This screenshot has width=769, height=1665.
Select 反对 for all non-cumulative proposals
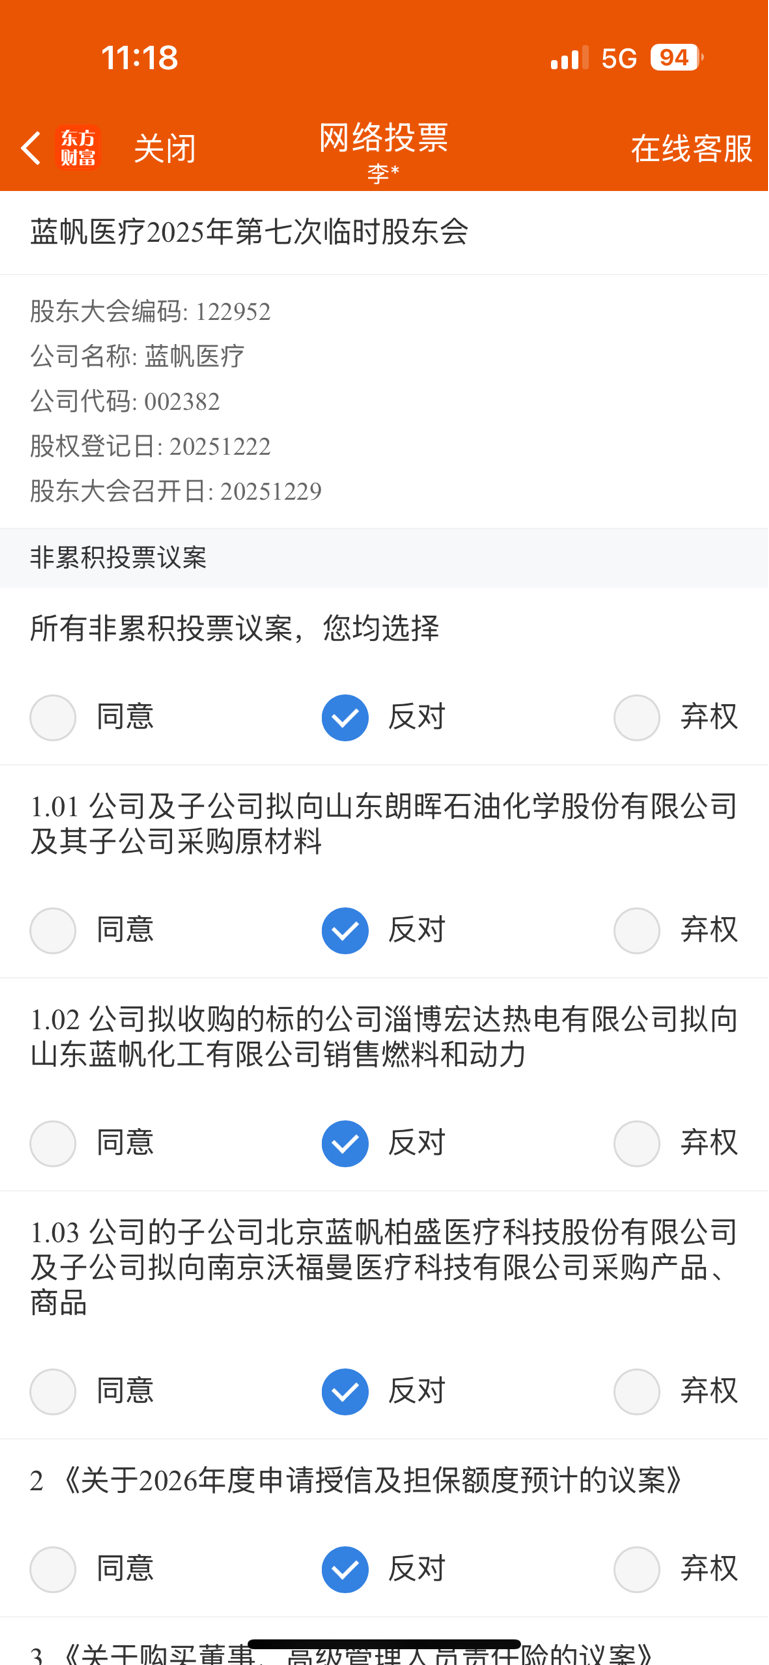point(345,717)
